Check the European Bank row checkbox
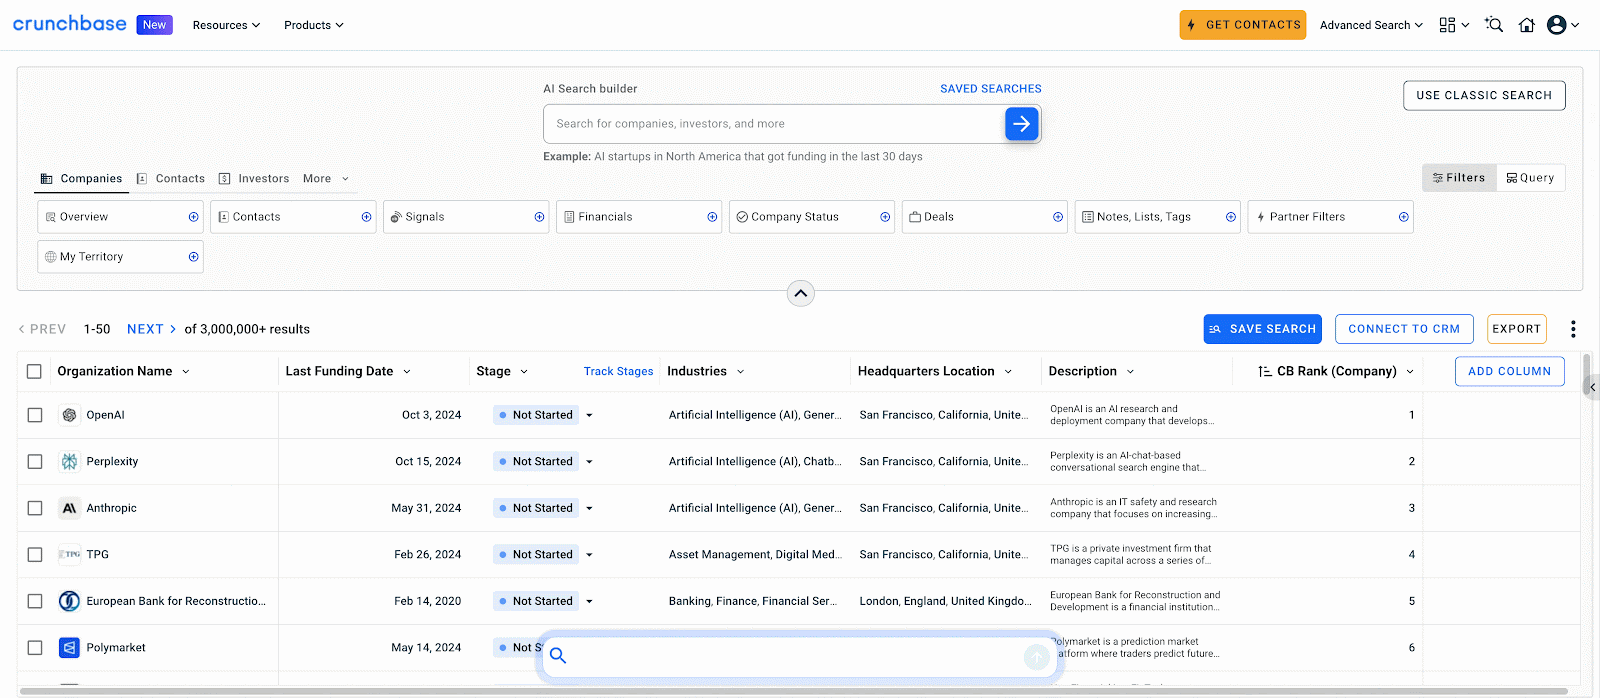Image resolution: width=1600 pixels, height=698 pixels. pyautogui.click(x=35, y=601)
